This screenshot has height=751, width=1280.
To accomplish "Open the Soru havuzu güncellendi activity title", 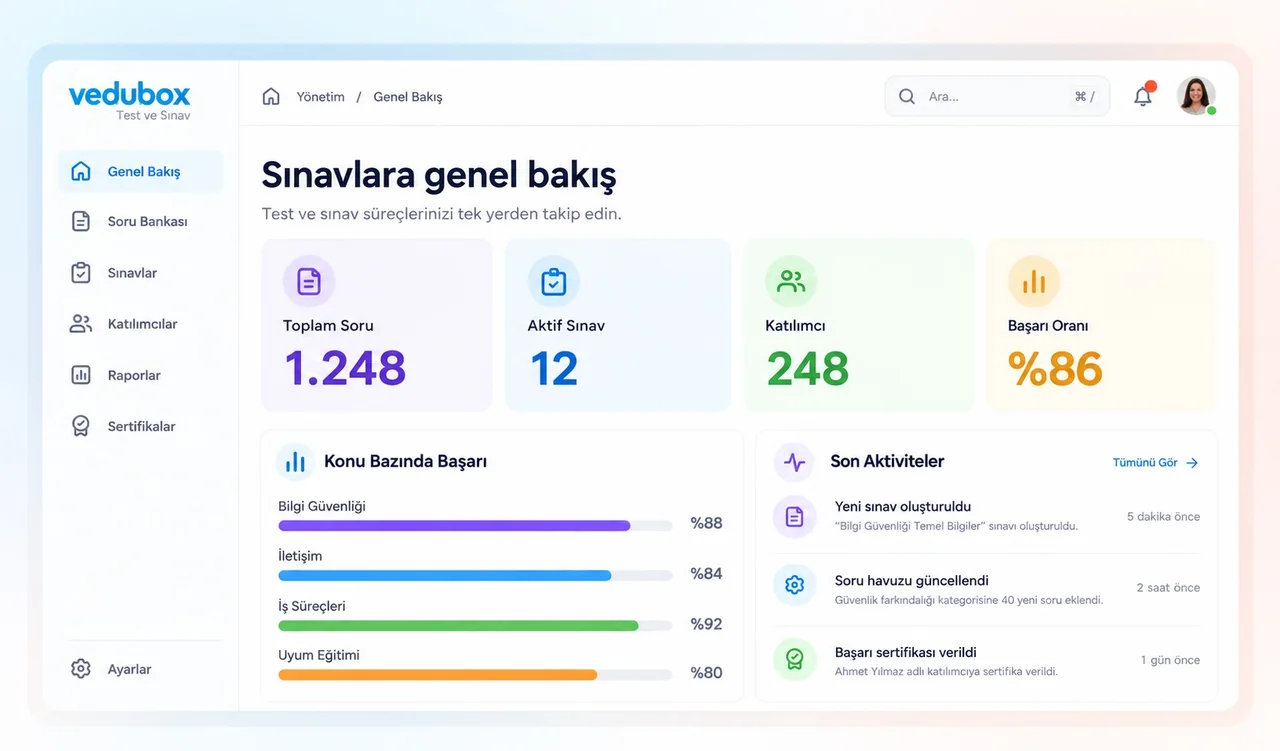I will [912, 581].
